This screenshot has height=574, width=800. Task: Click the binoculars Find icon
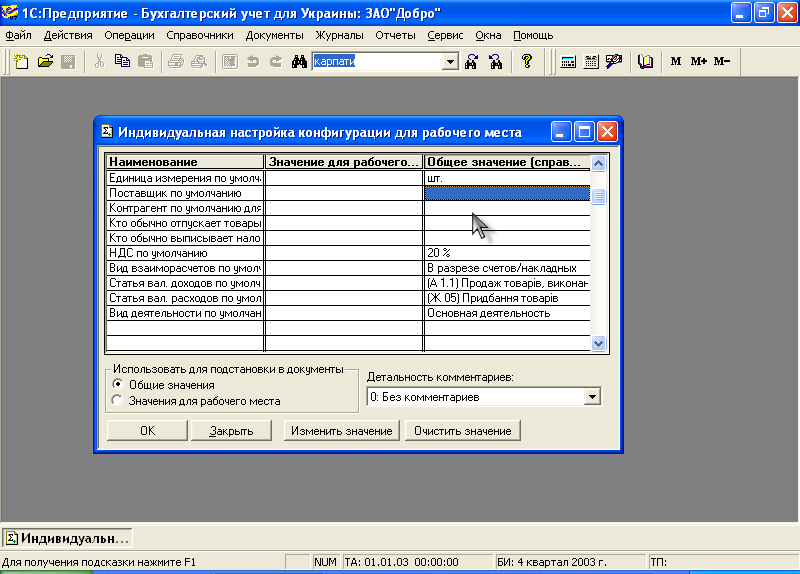point(299,62)
